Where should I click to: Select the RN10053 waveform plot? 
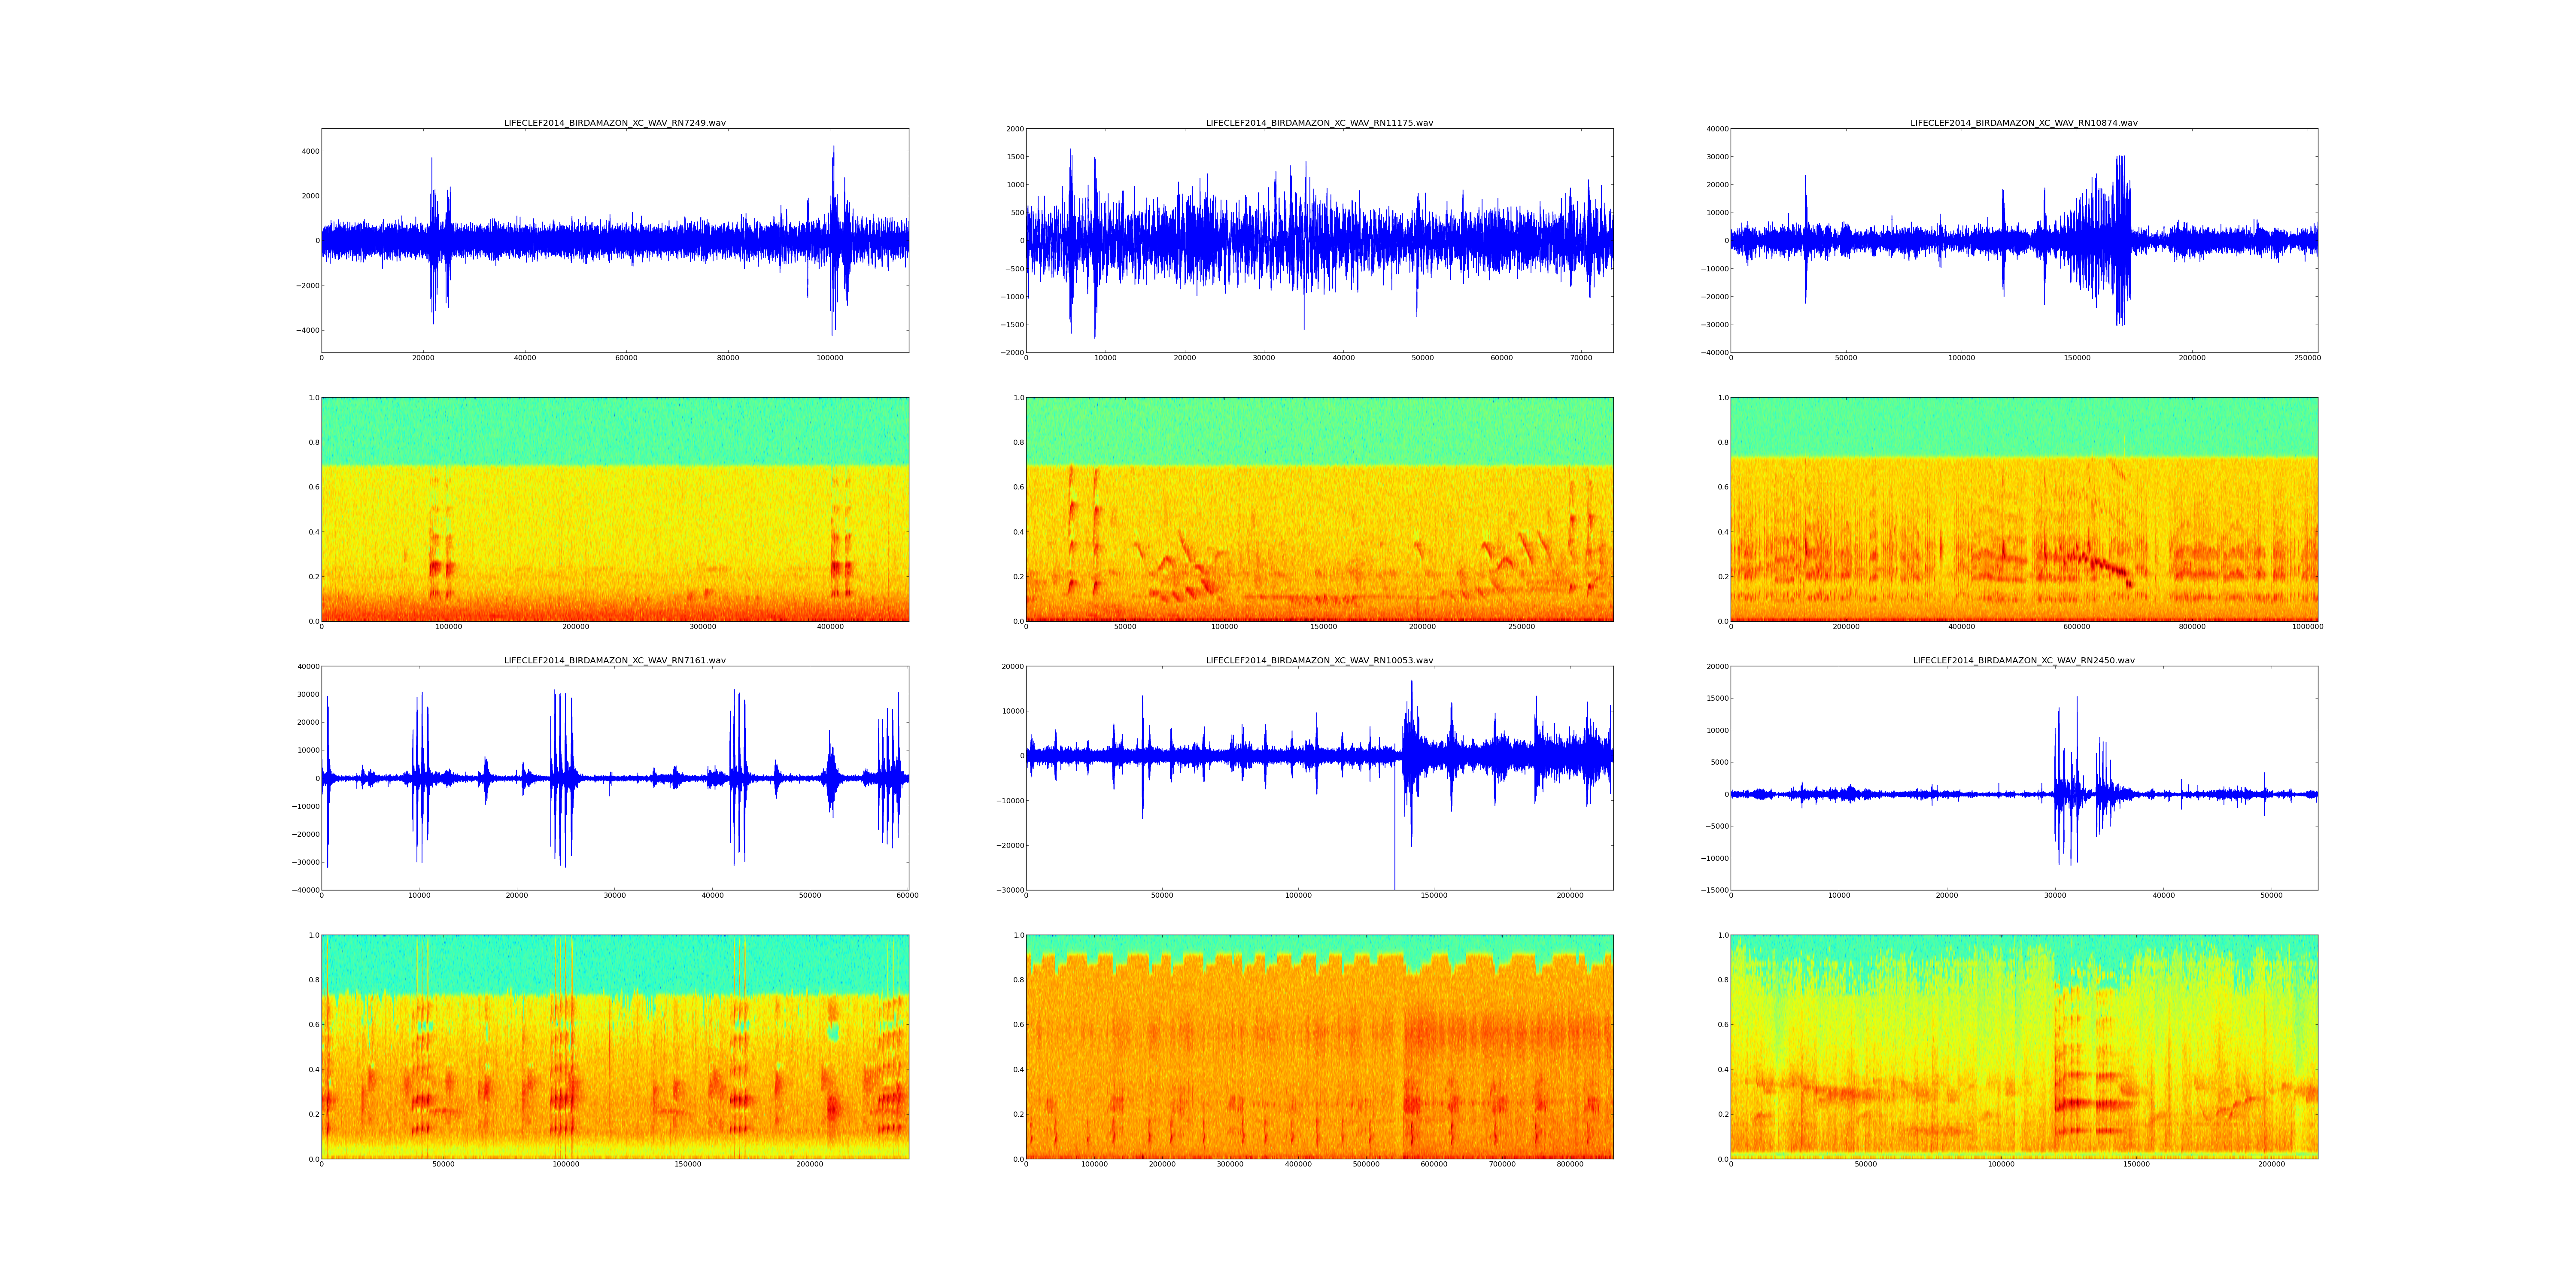click(x=1319, y=777)
